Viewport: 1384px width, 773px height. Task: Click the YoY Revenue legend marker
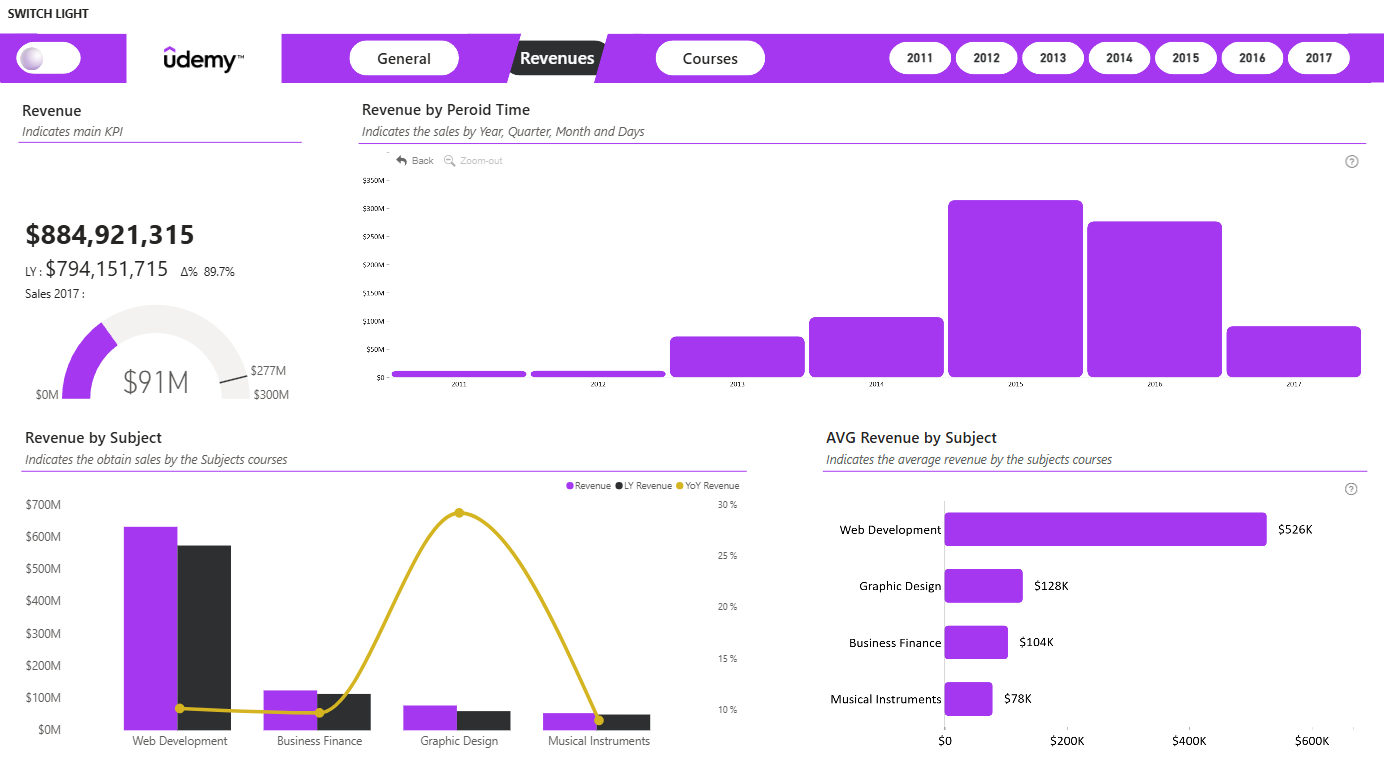tap(681, 486)
